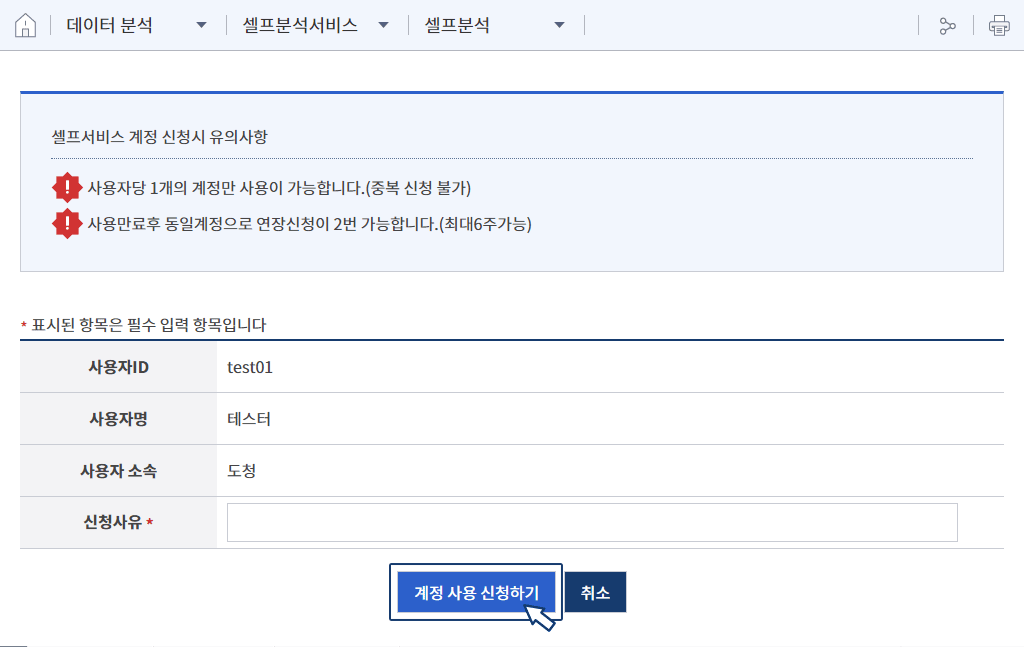Click the printer icon to print the page

click(x=999, y=26)
